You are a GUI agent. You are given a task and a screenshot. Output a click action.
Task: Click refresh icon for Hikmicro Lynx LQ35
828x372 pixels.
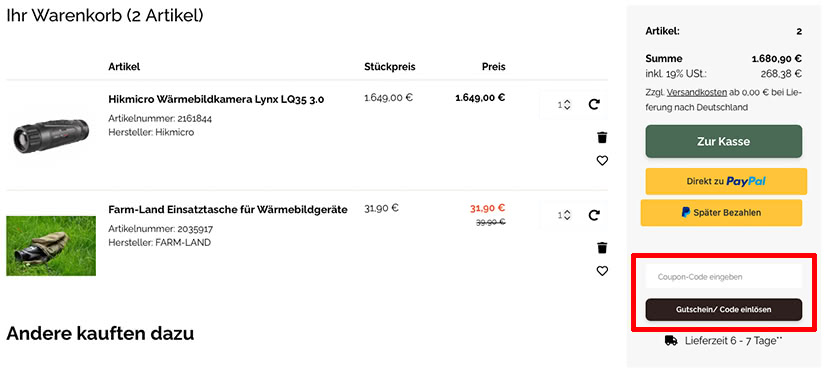pyautogui.click(x=594, y=105)
